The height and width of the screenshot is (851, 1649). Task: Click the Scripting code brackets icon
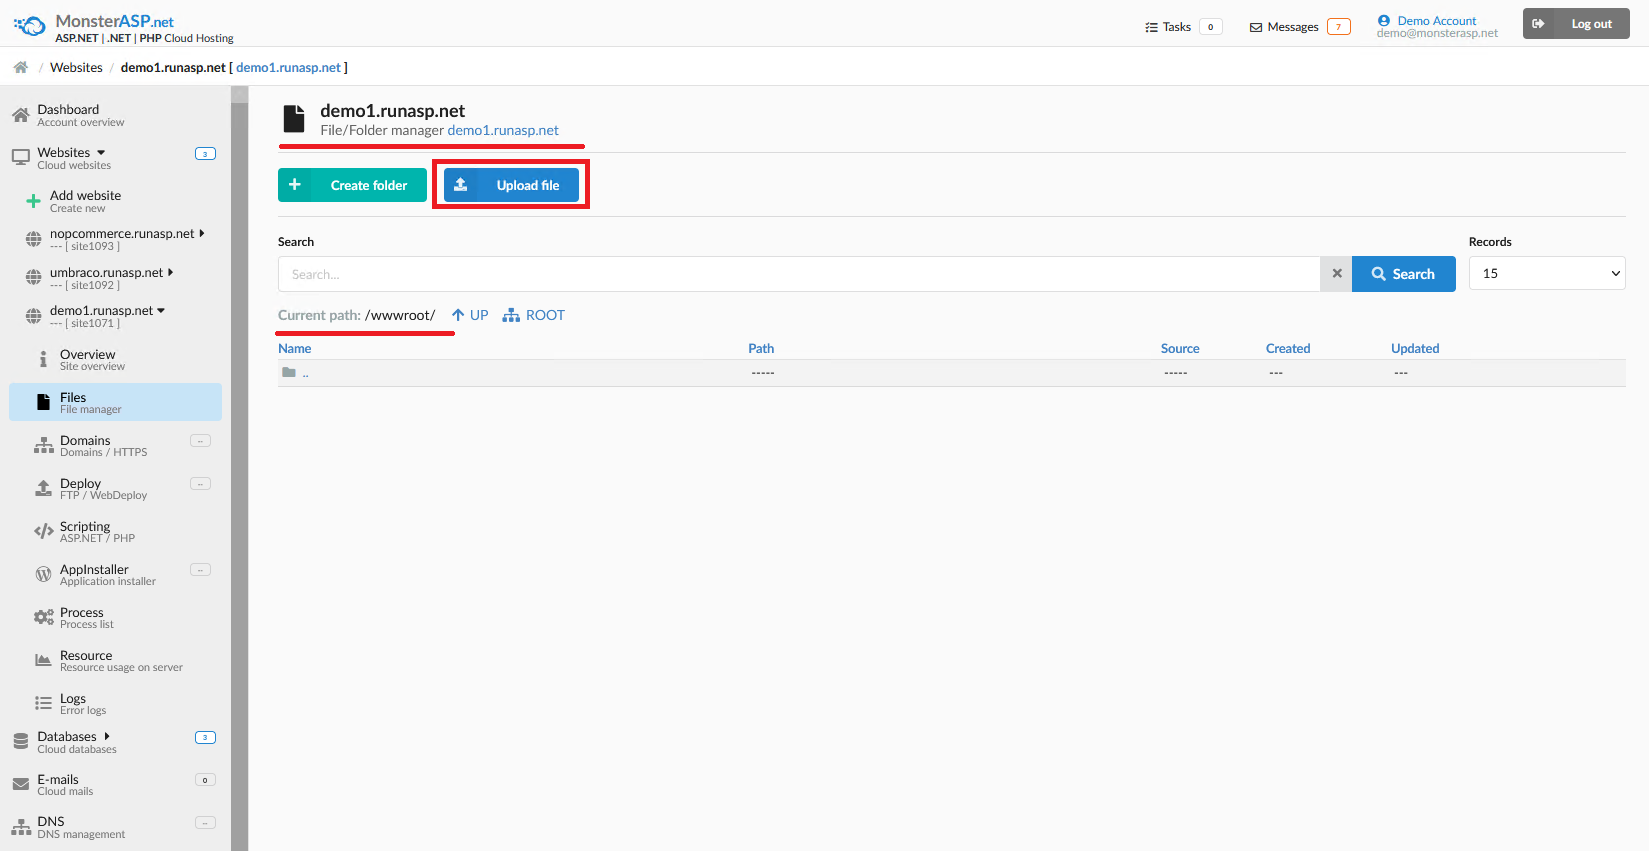pos(43,531)
